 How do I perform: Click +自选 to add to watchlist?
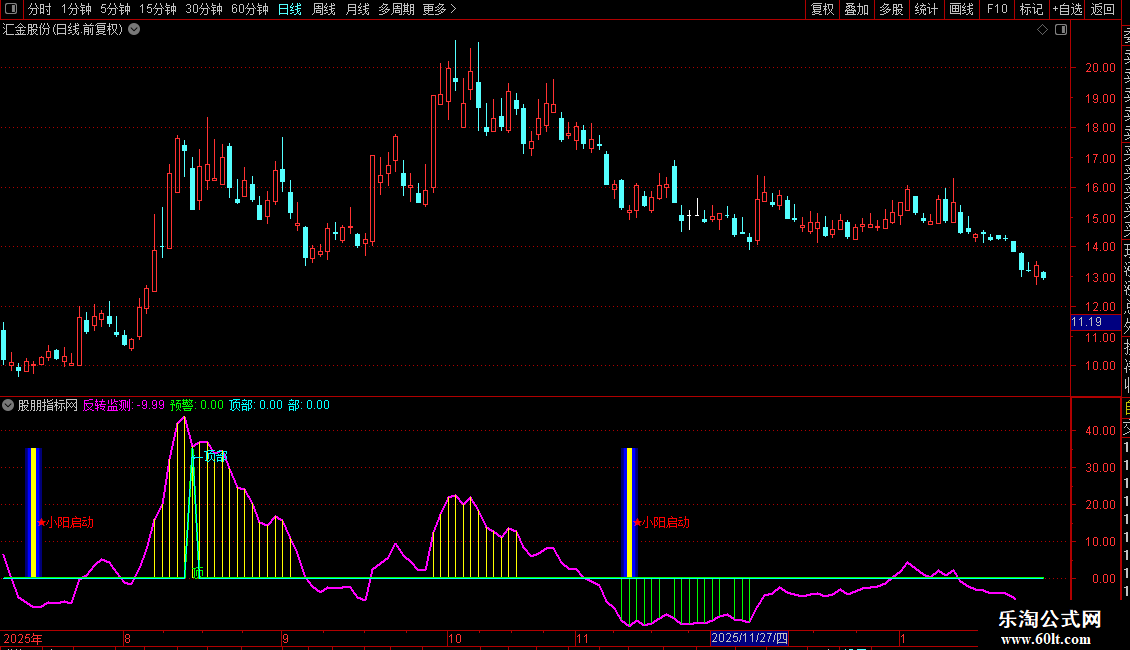click(1067, 10)
